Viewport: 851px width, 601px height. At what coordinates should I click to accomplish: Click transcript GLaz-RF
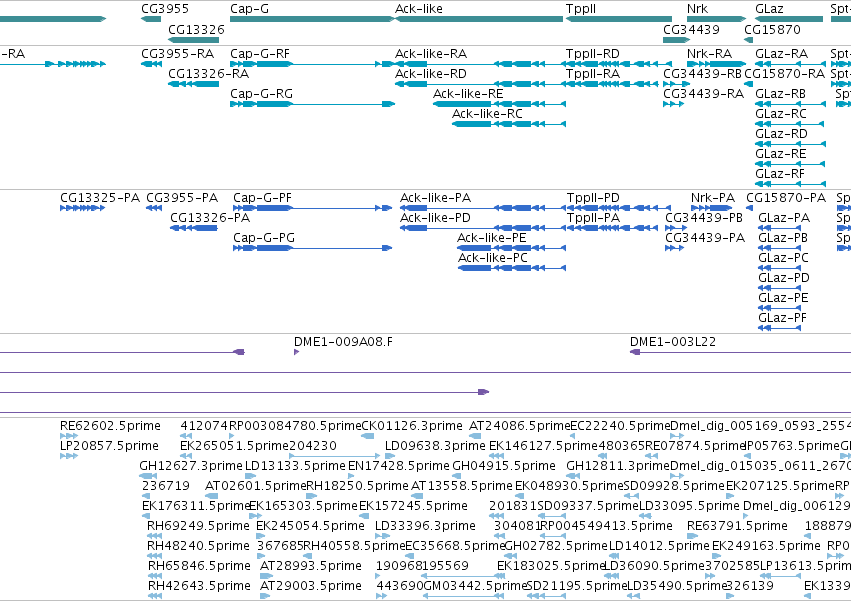(x=790, y=184)
